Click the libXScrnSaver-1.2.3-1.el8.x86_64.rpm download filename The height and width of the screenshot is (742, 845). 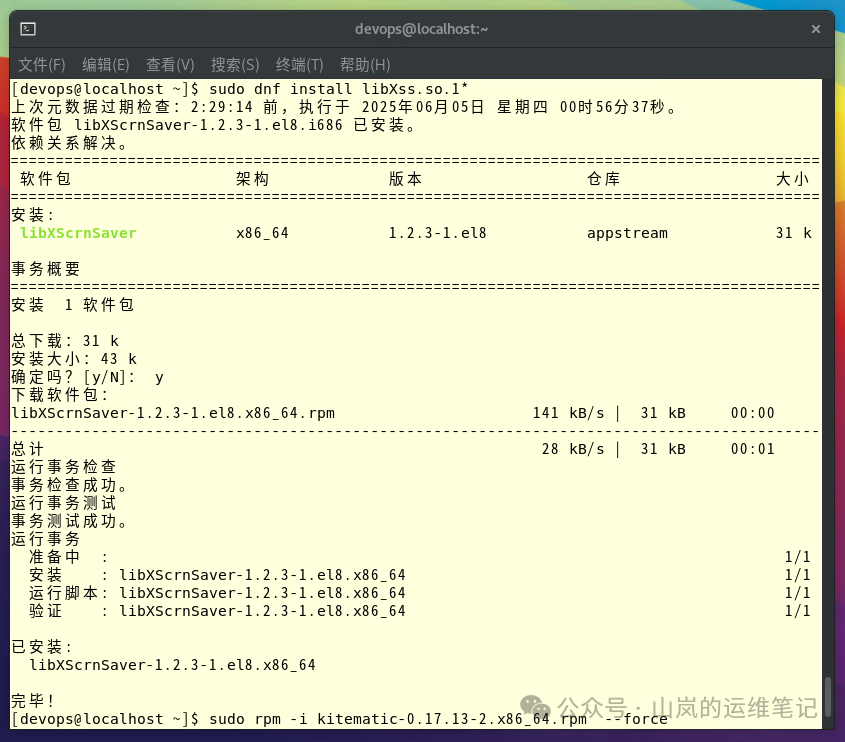pyautogui.click(x=173, y=413)
